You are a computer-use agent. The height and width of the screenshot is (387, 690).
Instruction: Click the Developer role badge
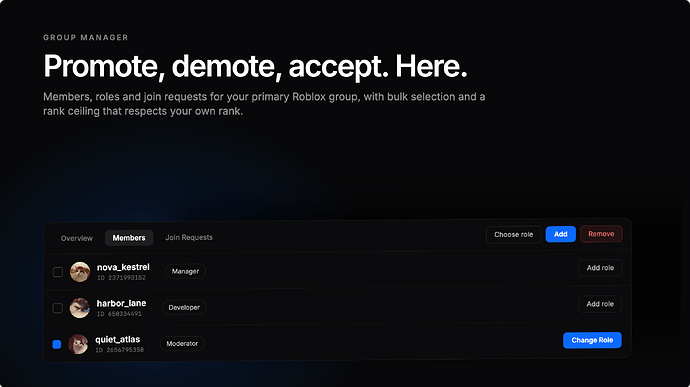184,307
